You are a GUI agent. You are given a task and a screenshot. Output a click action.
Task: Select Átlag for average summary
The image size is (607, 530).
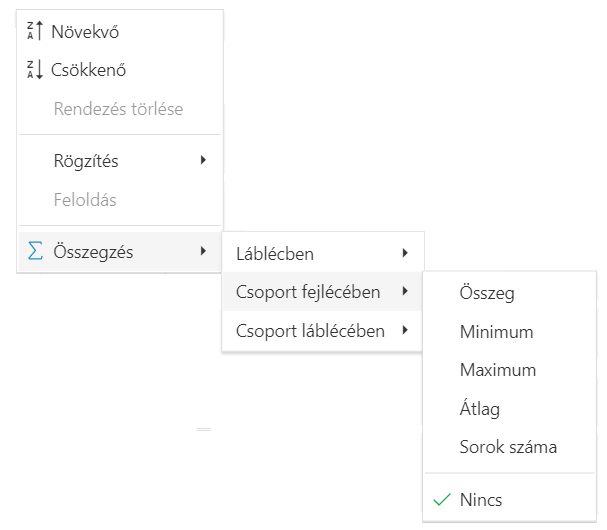click(480, 409)
